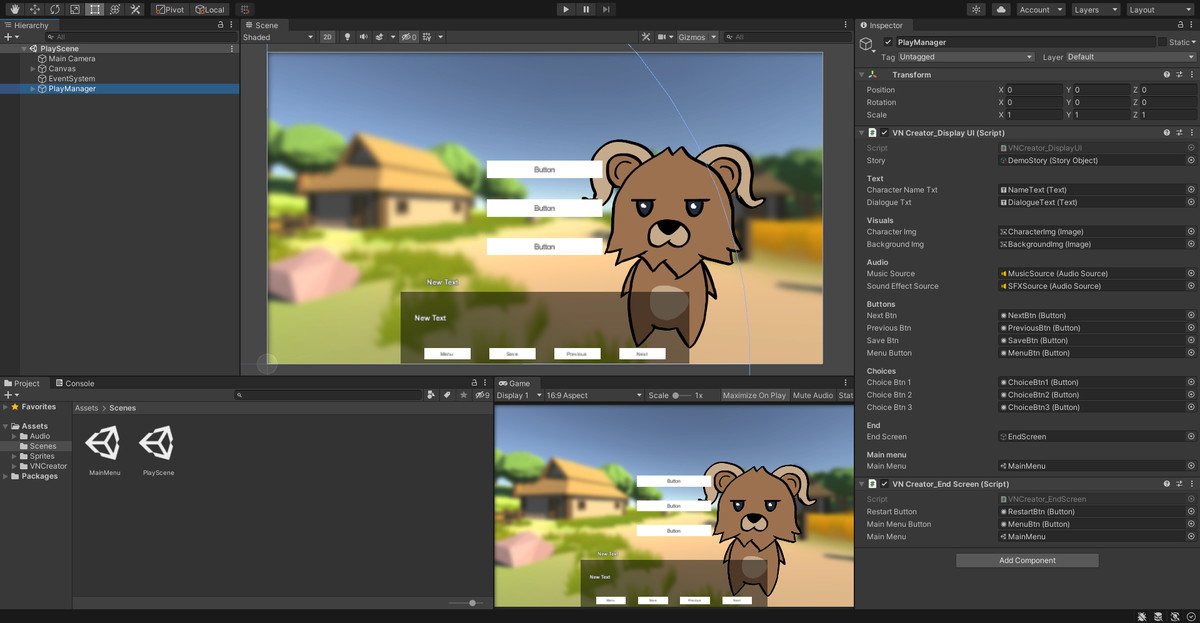The width and height of the screenshot is (1200, 623).
Task: Toggle 2D view mode in Scene
Action: [x=327, y=37]
